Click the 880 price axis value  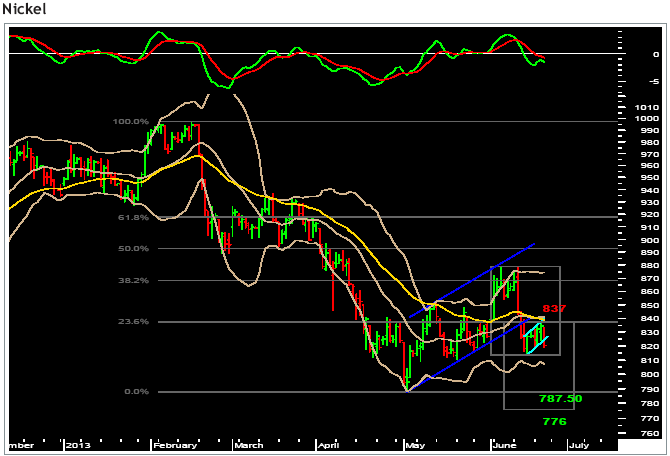(x=649, y=265)
